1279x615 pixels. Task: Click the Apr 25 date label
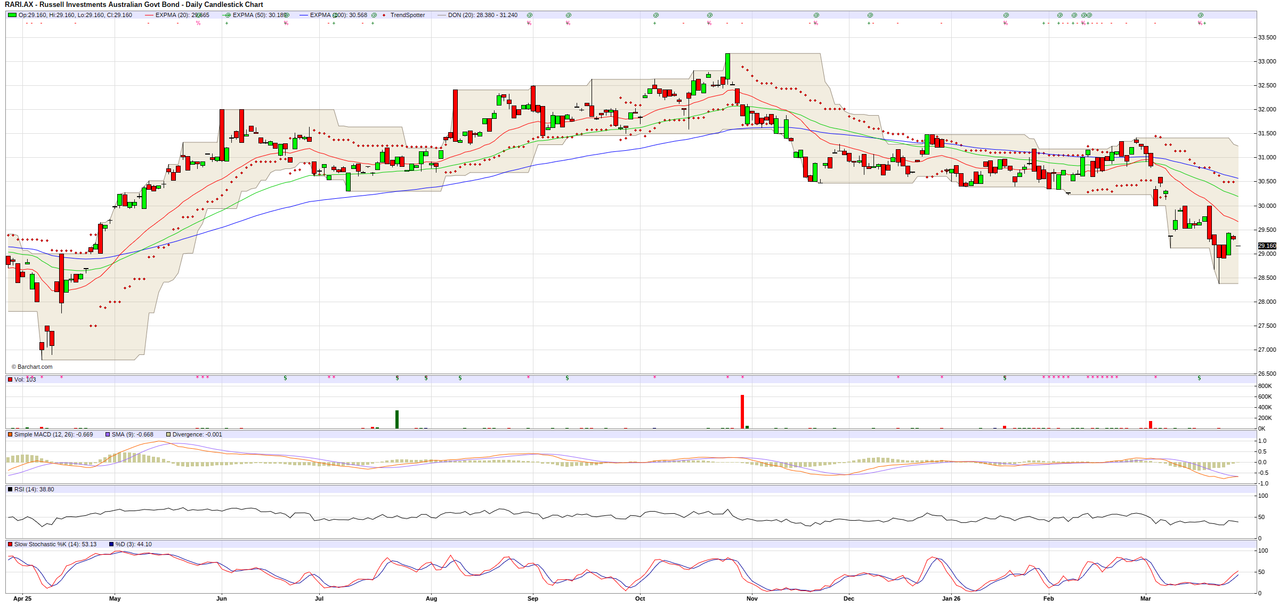22,599
